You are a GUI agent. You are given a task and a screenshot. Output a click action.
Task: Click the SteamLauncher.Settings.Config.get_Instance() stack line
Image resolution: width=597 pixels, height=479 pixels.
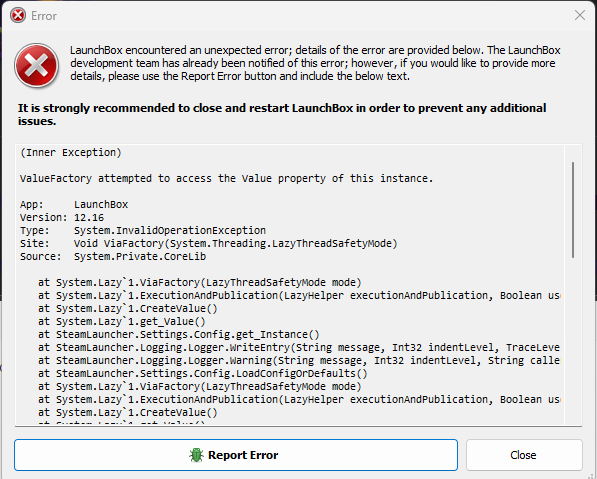(179, 334)
